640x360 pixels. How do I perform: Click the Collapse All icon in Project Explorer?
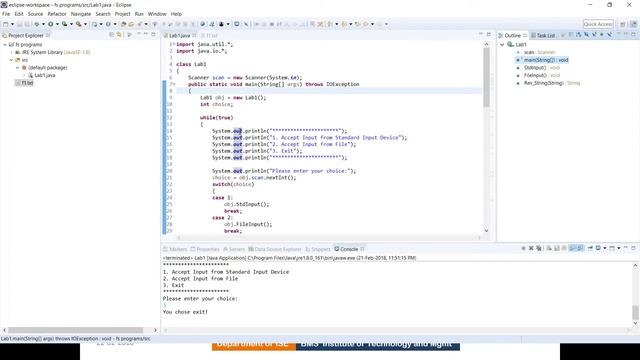click(x=111, y=35)
